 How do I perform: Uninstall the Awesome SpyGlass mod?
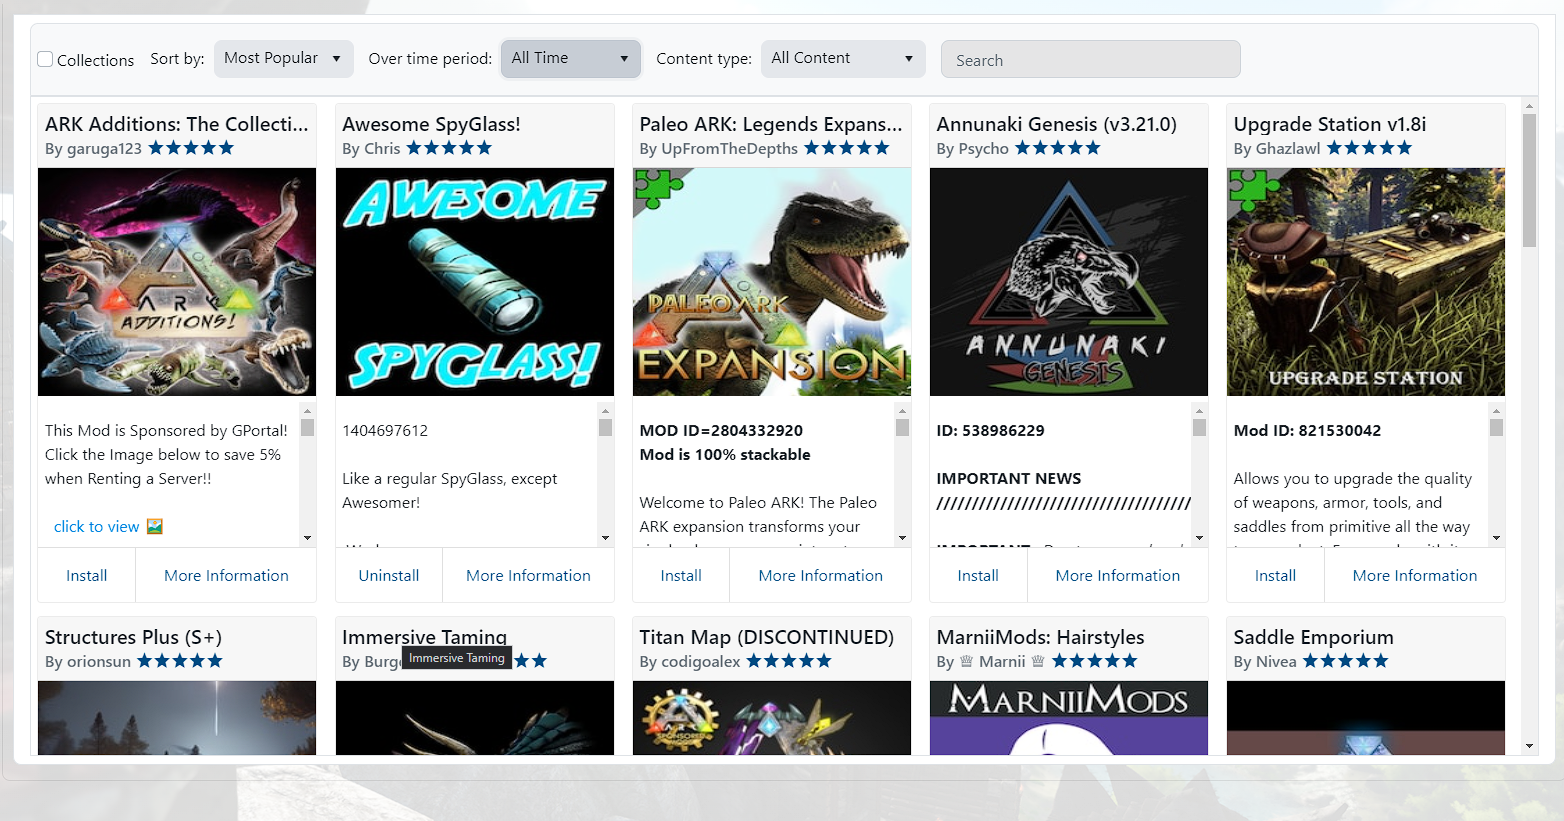[x=389, y=575]
